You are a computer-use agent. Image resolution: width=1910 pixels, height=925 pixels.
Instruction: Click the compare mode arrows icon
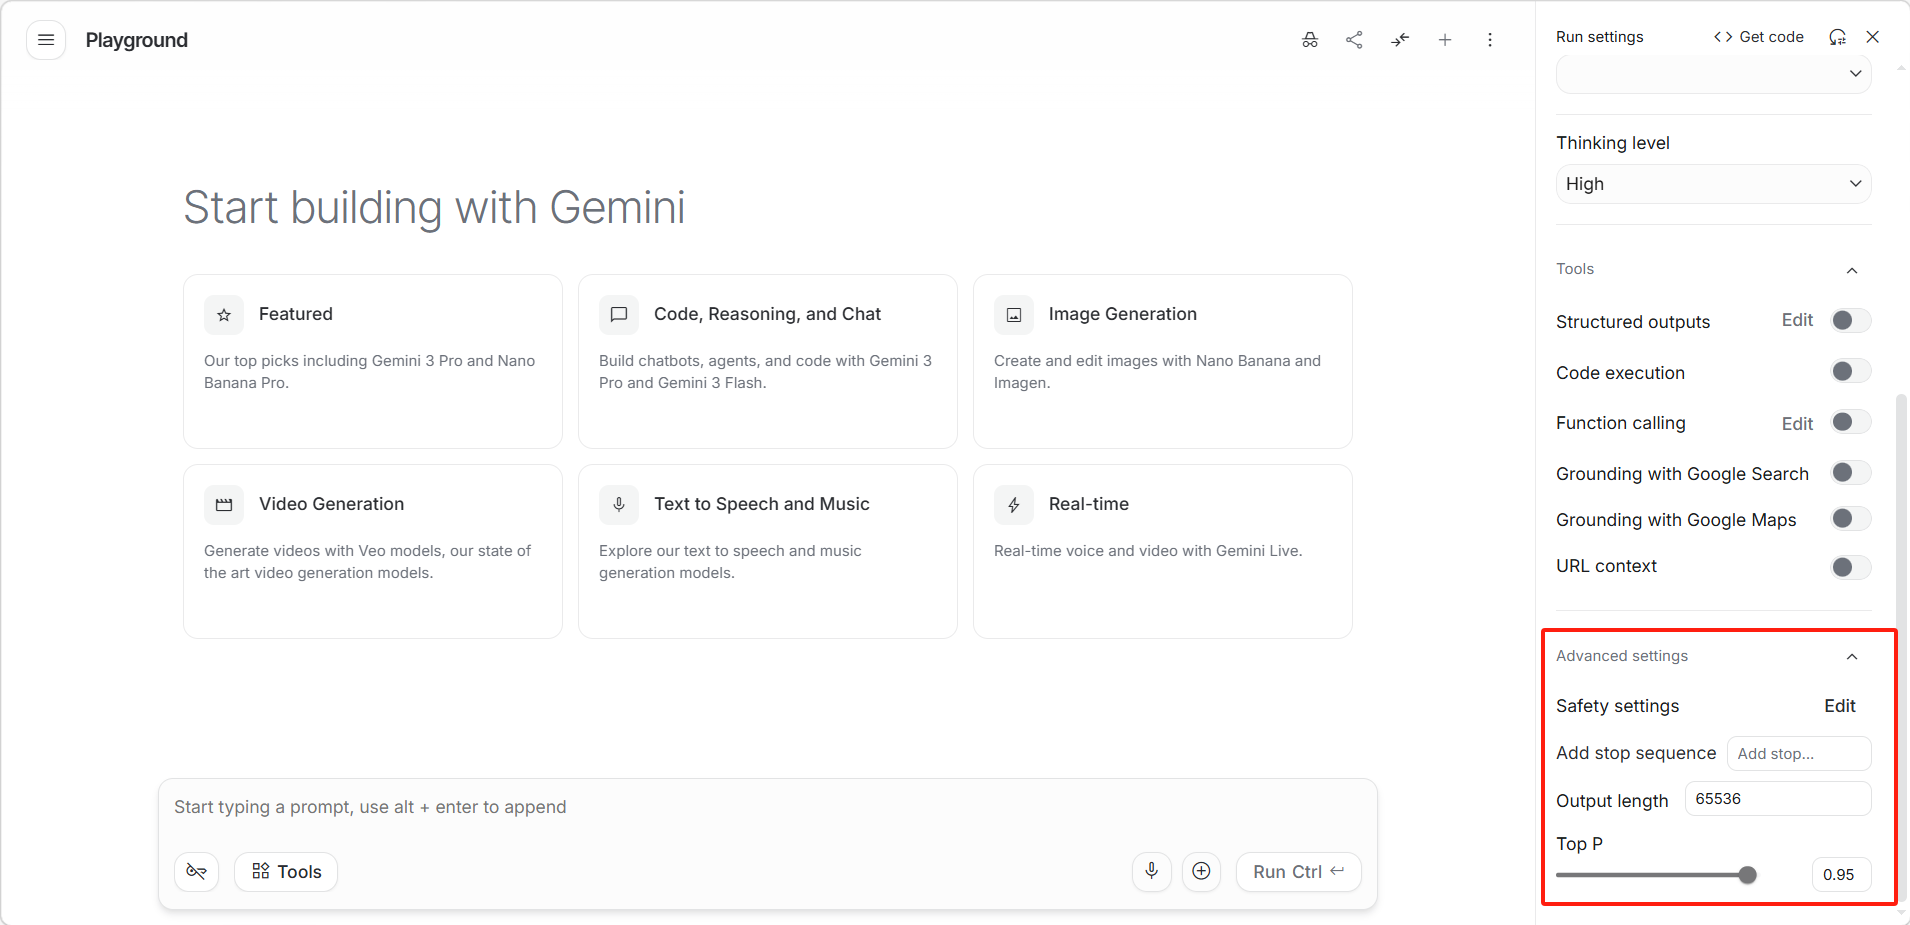coord(1400,40)
